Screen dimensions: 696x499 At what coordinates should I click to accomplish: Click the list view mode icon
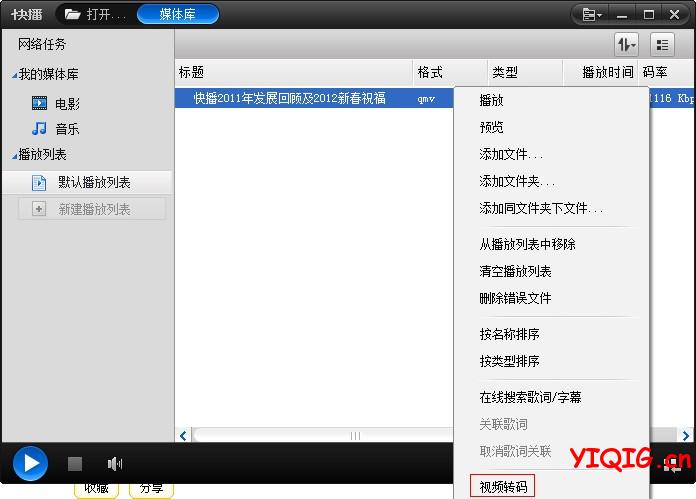(662, 44)
